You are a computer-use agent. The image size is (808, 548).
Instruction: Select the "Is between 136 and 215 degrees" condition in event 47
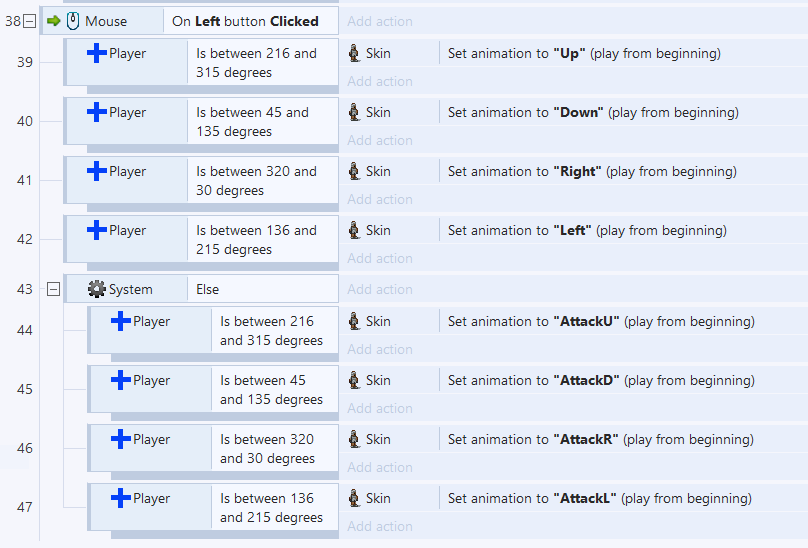tap(274, 508)
